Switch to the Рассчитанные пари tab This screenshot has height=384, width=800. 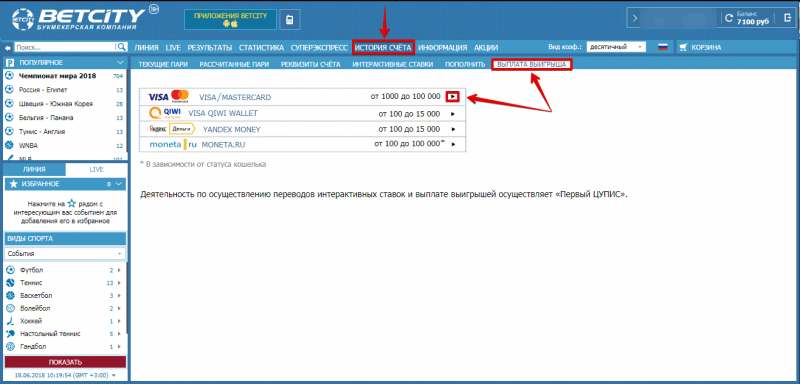click(x=234, y=65)
